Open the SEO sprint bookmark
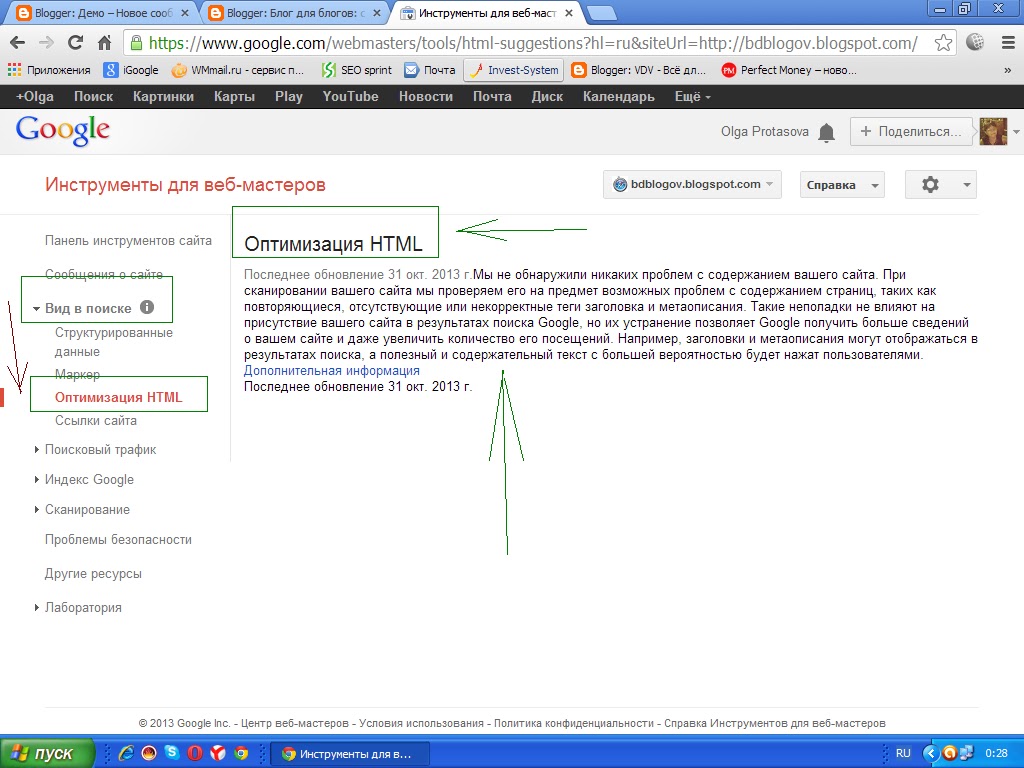Image resolution: width=1024 pixels, height=768 pixels. (x=357, y=70)
